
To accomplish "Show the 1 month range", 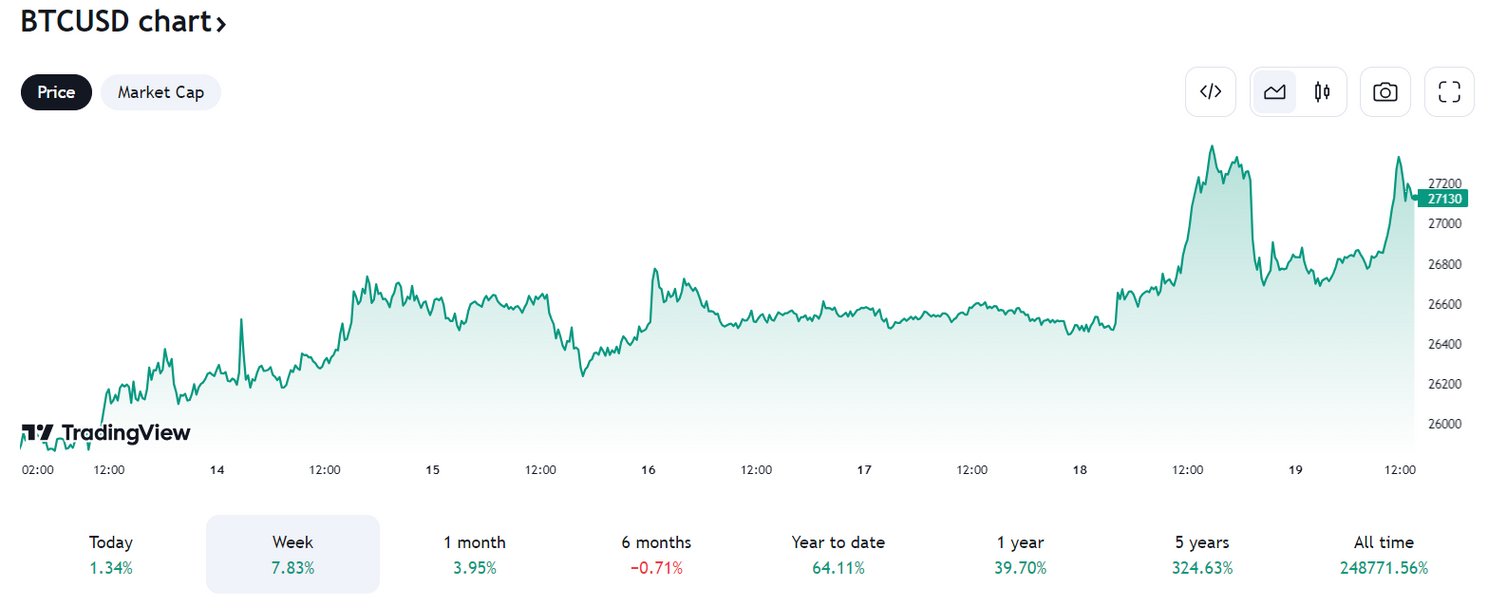I will pyautogui.click(x=475, y=554).
